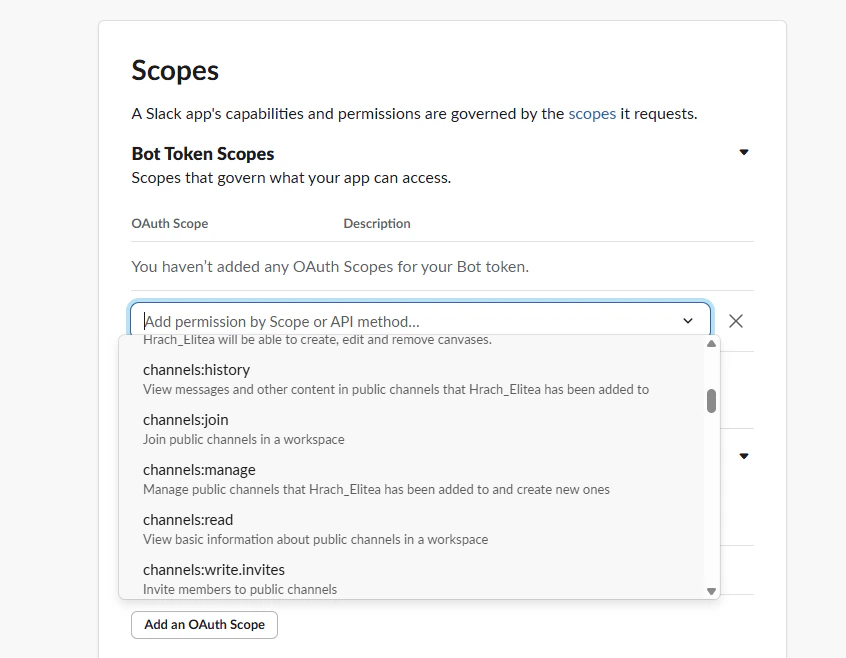Image resolution: width=846 pixels, height=658 pixels.
Task: Collapse the lower section arrow beside dropdown
Action: coord(743,456)
